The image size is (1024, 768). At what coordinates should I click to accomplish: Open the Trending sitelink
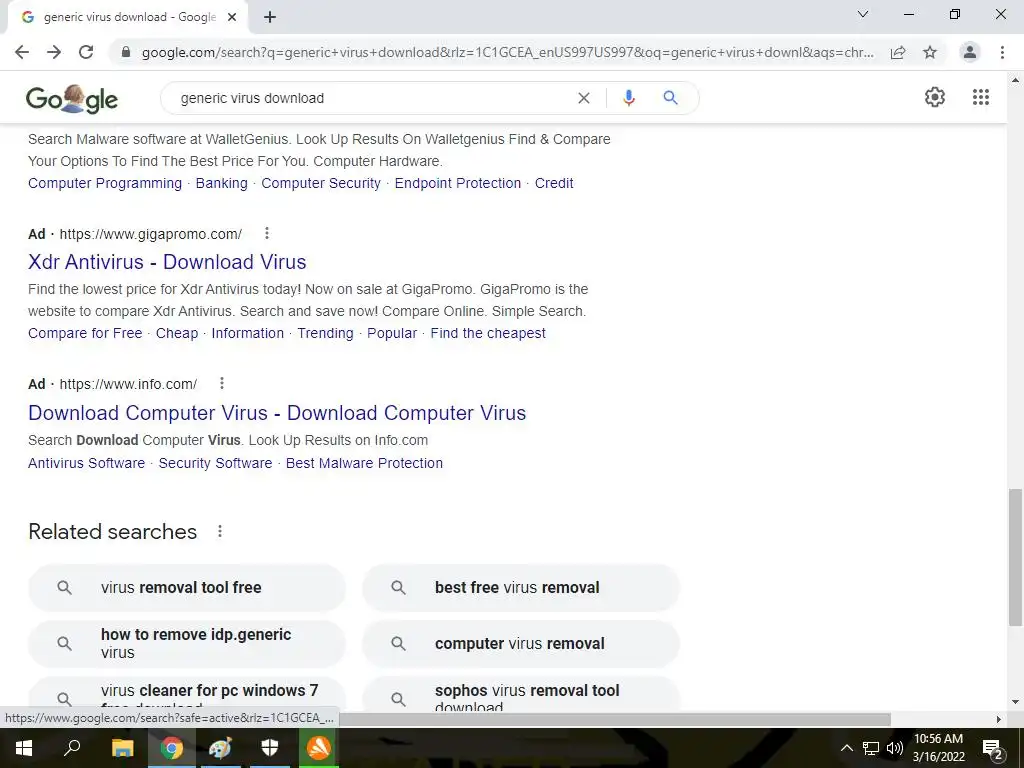coord(325,333)
